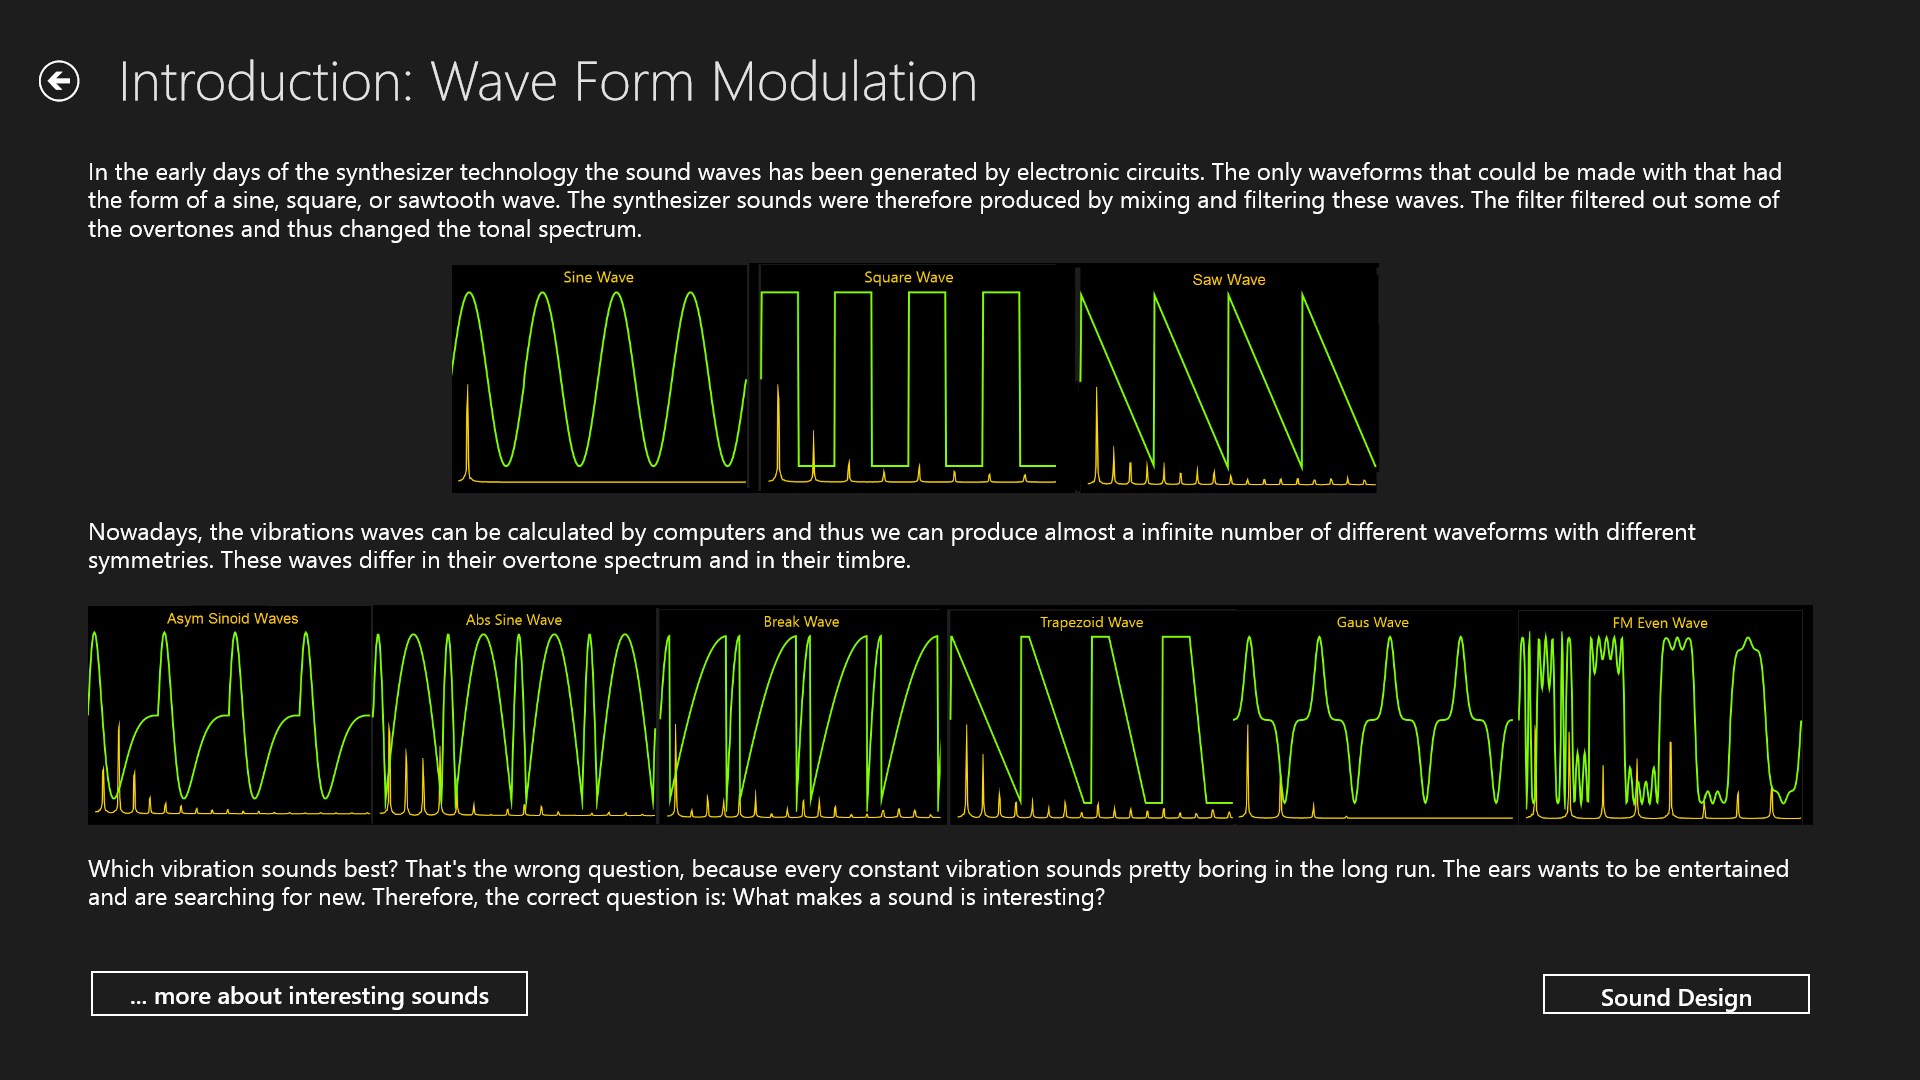Viewport: 1920px width, 1080px height.
Task: Open more about interesting sounds
Action: [309, 994]
